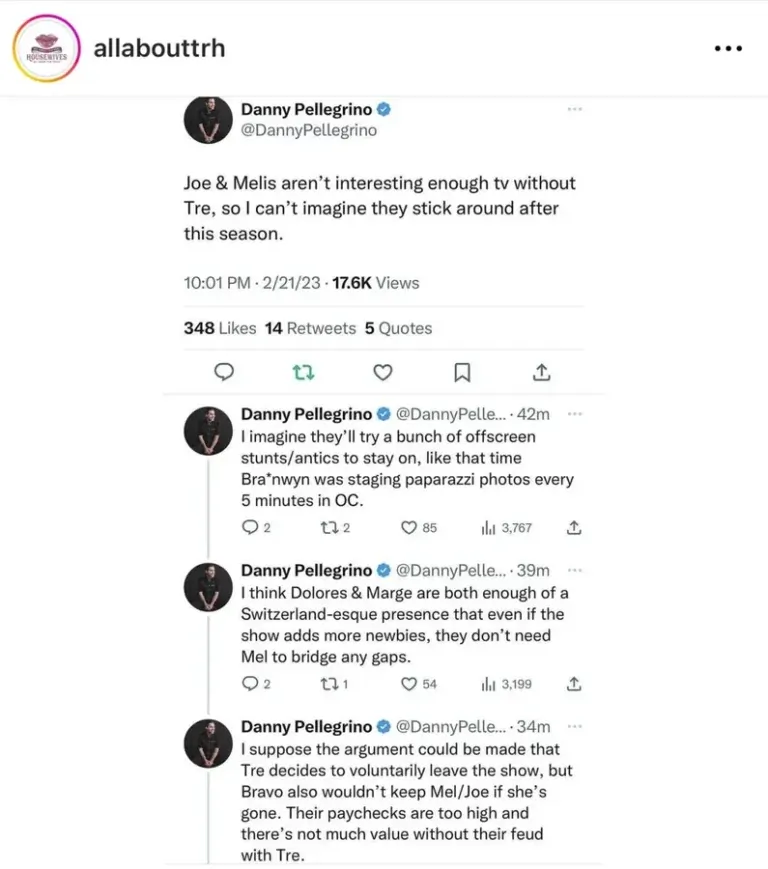This screenshot has width=768, height=869.
Task: Tap Danny Pellegrino's avatar on the 42m reply
Action: click(208, 431)
